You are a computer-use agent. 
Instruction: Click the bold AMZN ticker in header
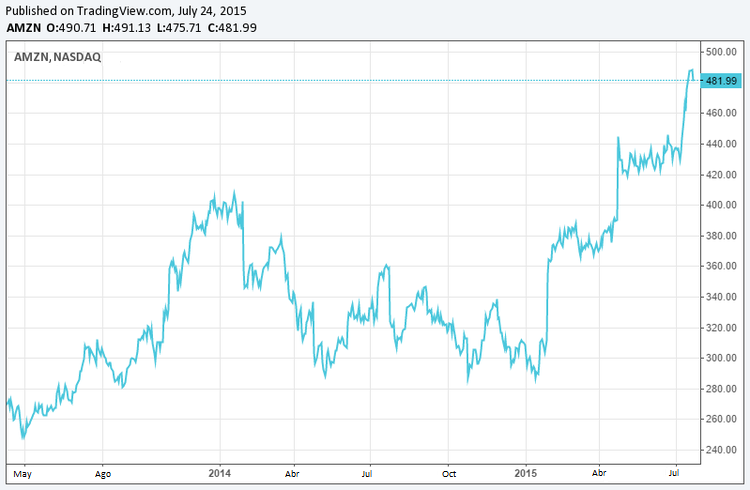pos(25,27)
